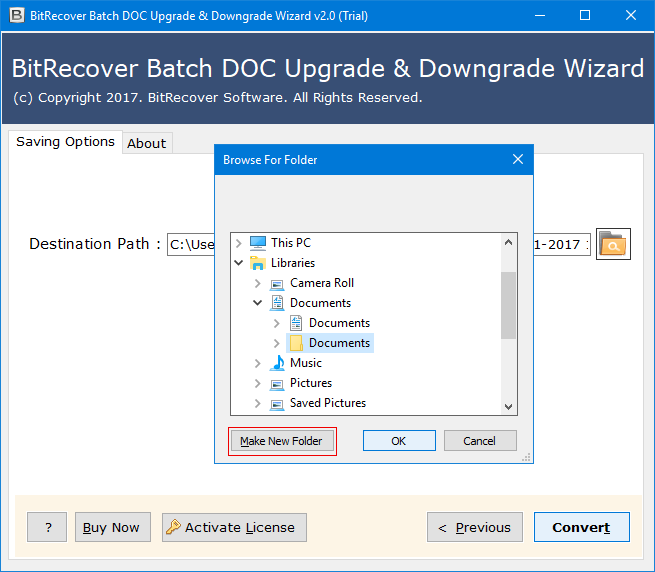Close the BitRecover wizard main window

(x=630, y=15)
